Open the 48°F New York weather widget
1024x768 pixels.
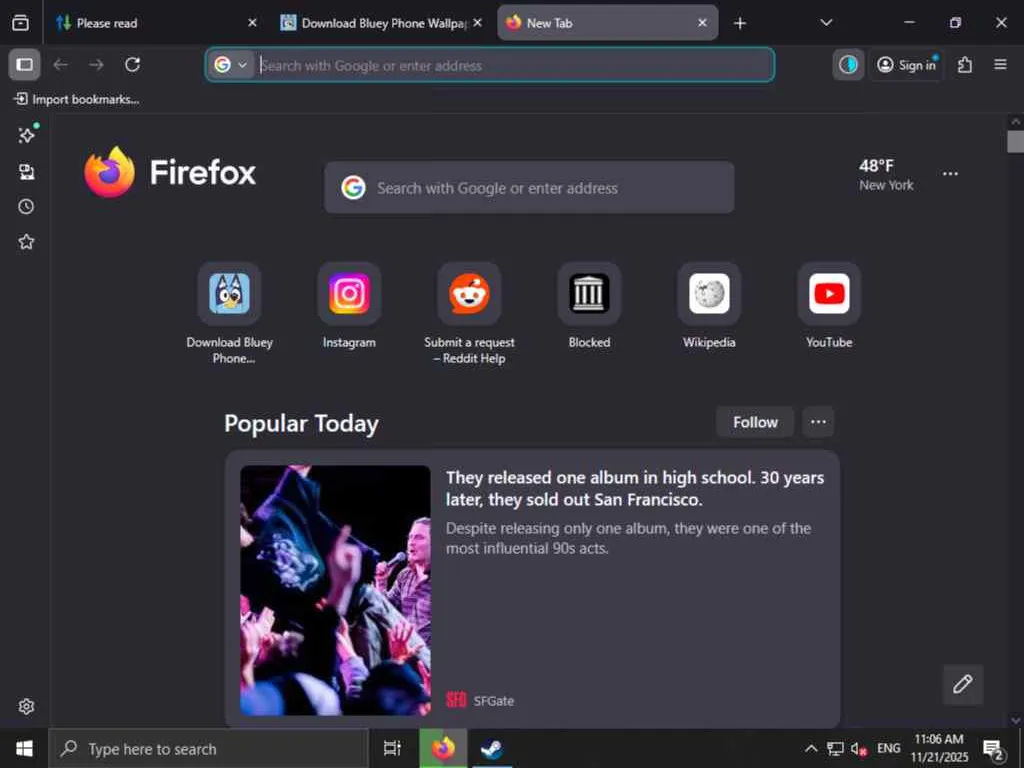point(886,174)
